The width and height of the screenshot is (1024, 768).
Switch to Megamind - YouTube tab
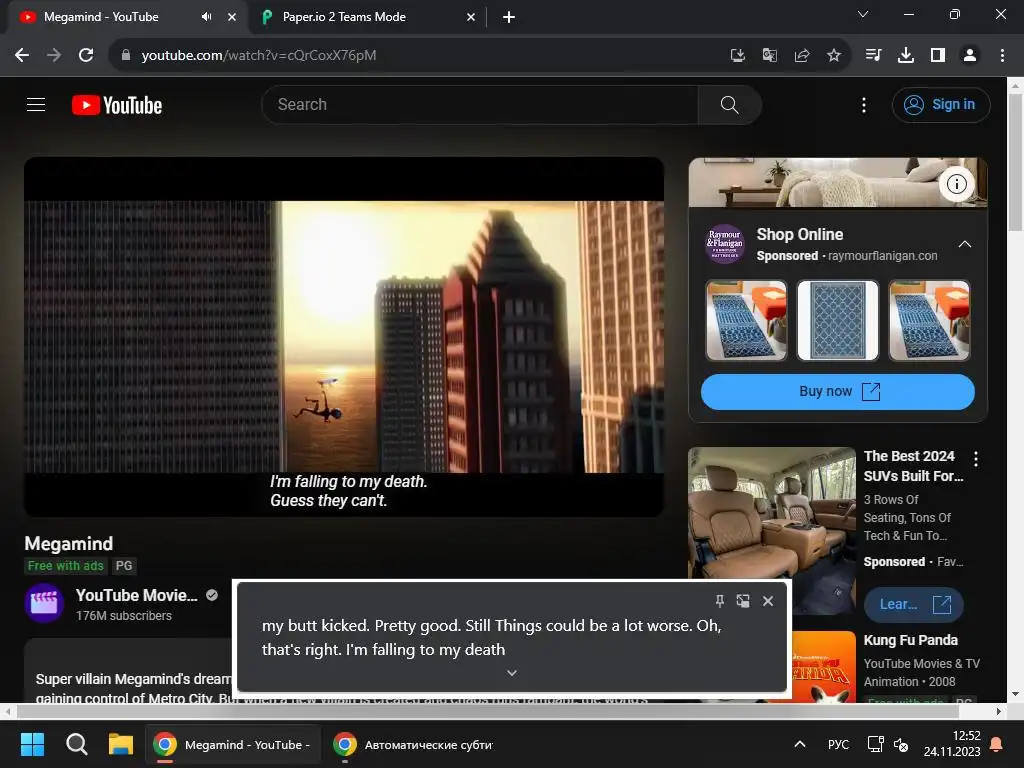tap(101, 17)
